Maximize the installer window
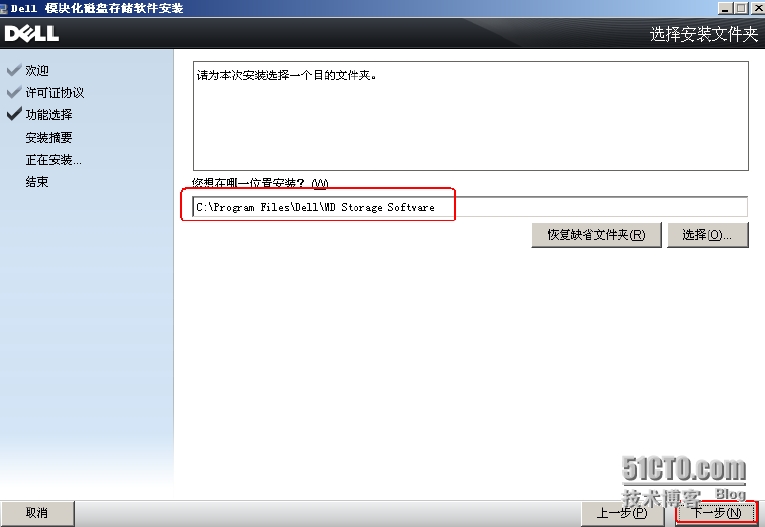This screenshot has height=527, width=765. click(741, 8)
